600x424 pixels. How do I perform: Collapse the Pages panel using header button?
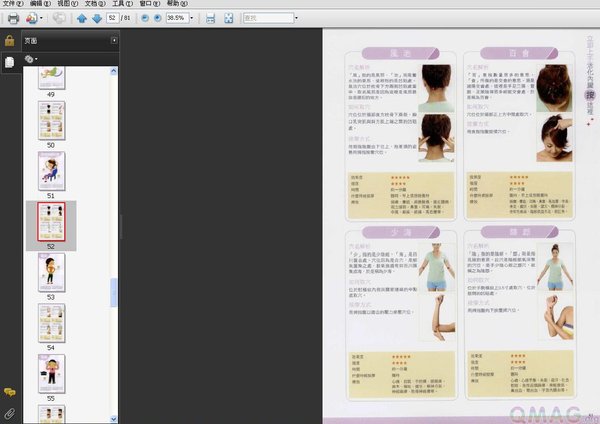(x=114, y=40)
